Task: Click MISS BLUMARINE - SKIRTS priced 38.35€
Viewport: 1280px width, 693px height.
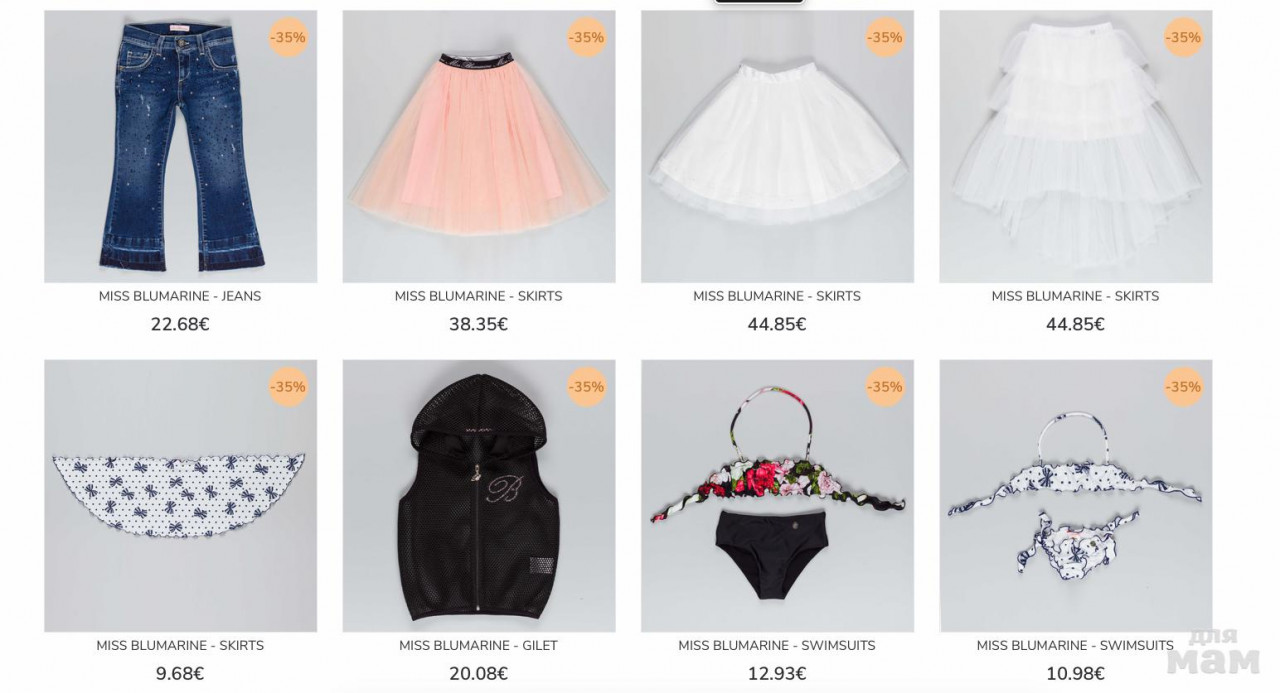Action: (x=479, y=296)
